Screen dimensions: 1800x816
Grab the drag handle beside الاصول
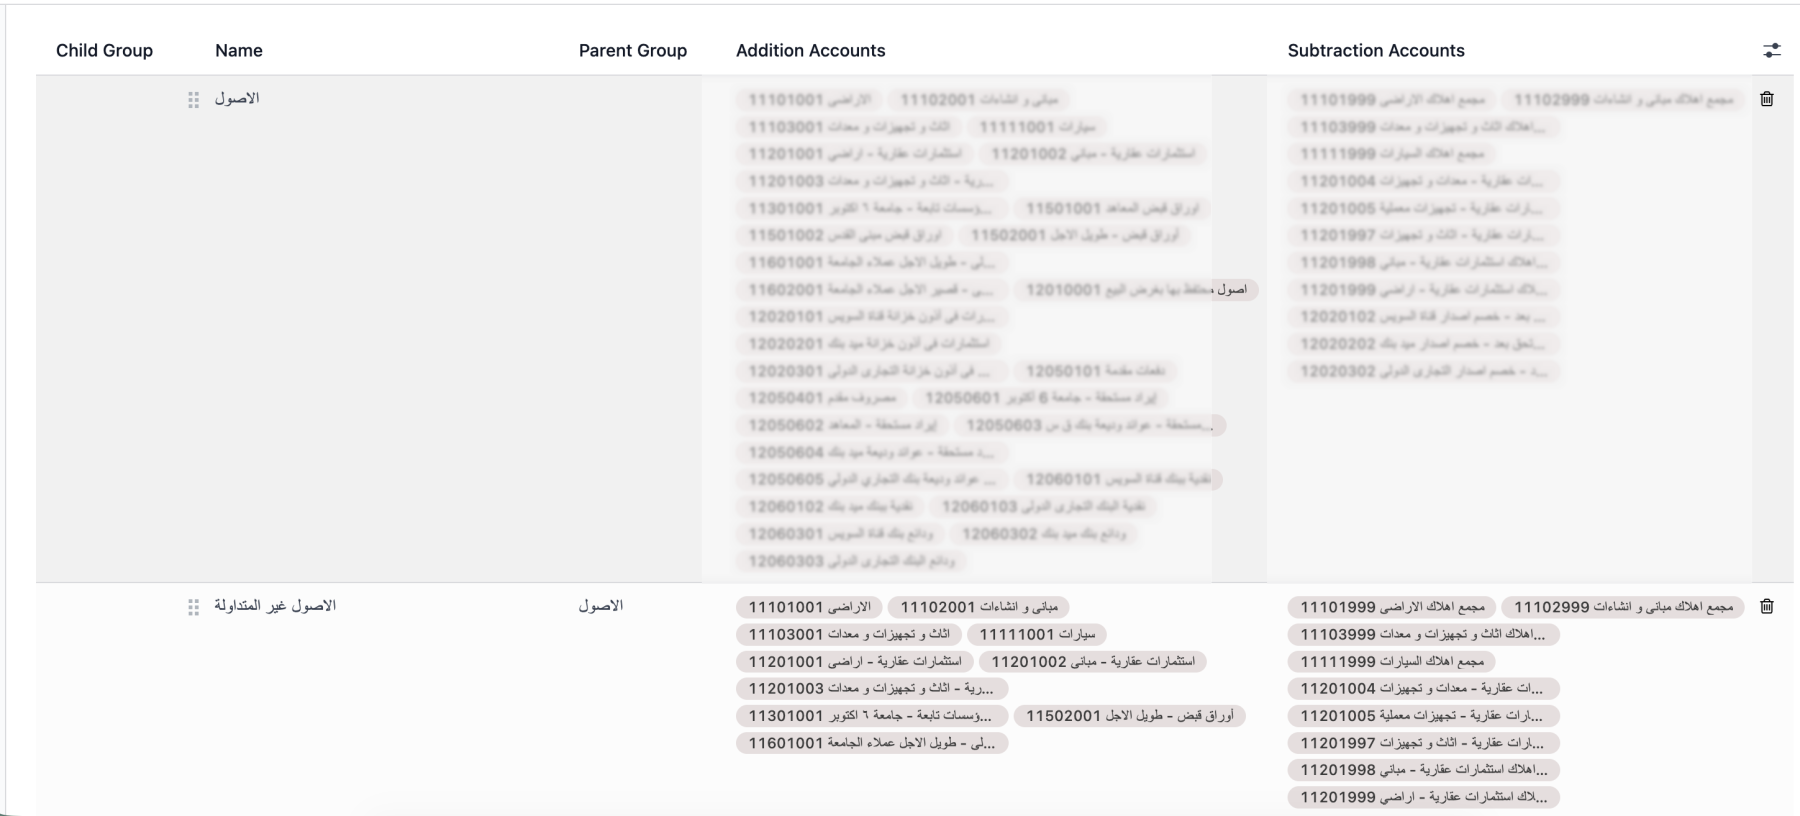tap(193, 100)
